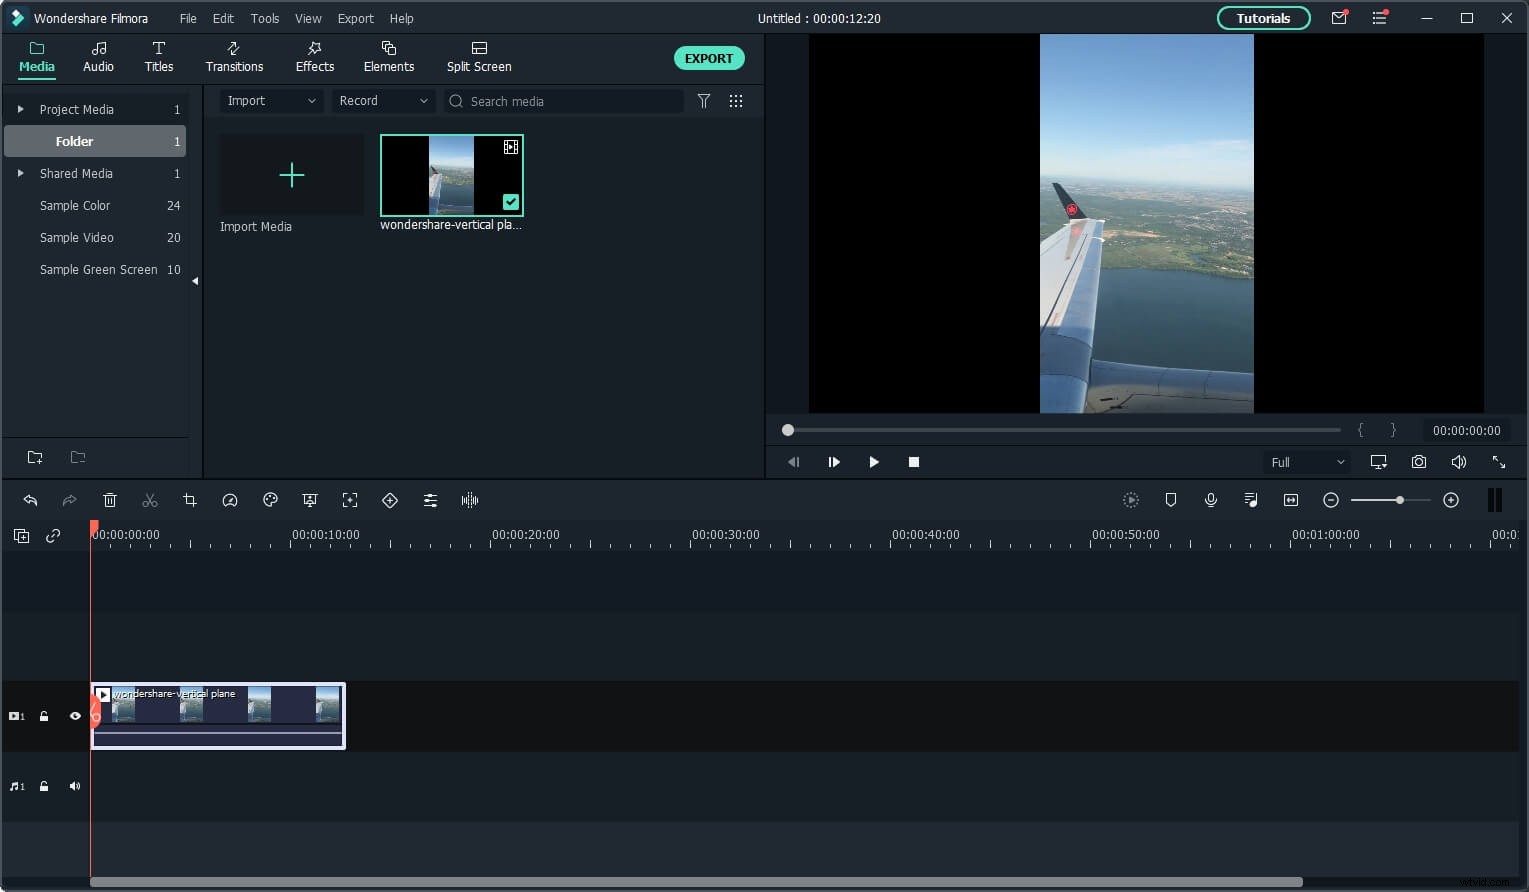Click the split scissors icon
The image size is (1529, 892).
coord(150,500)
